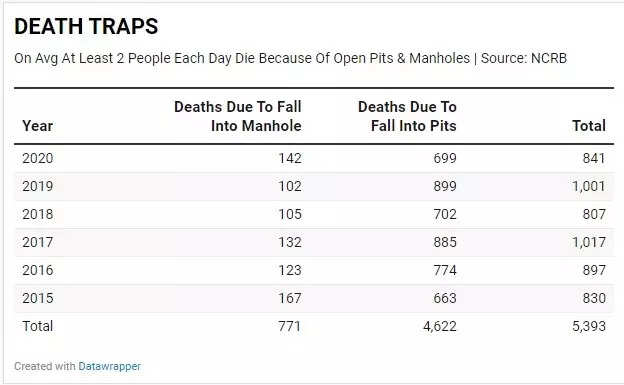This screenshot has width=624, height=385.
Task: Click the Total row label
Action: point(37,326)
